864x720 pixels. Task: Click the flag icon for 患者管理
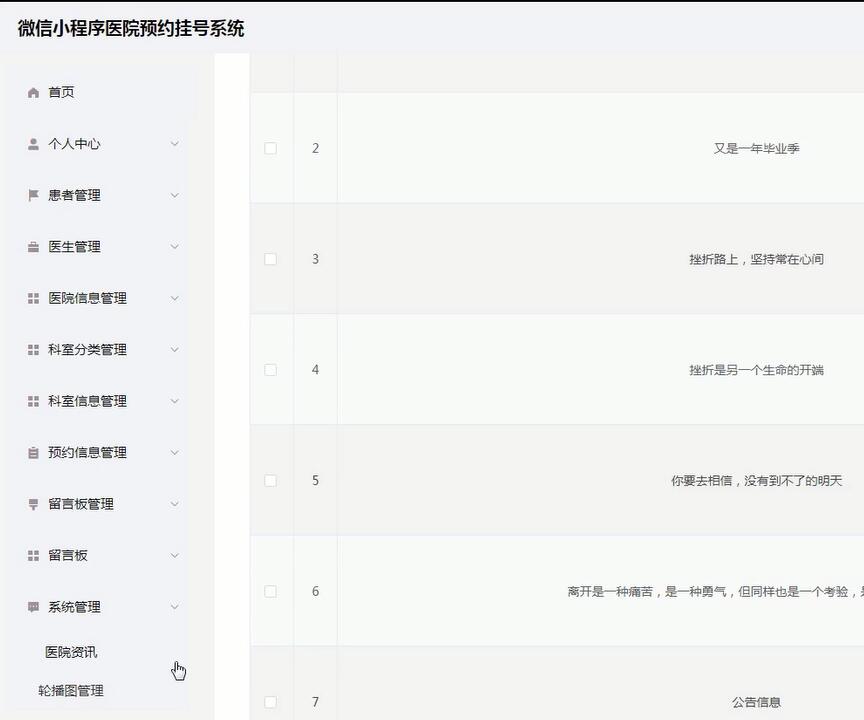point(31,195)
